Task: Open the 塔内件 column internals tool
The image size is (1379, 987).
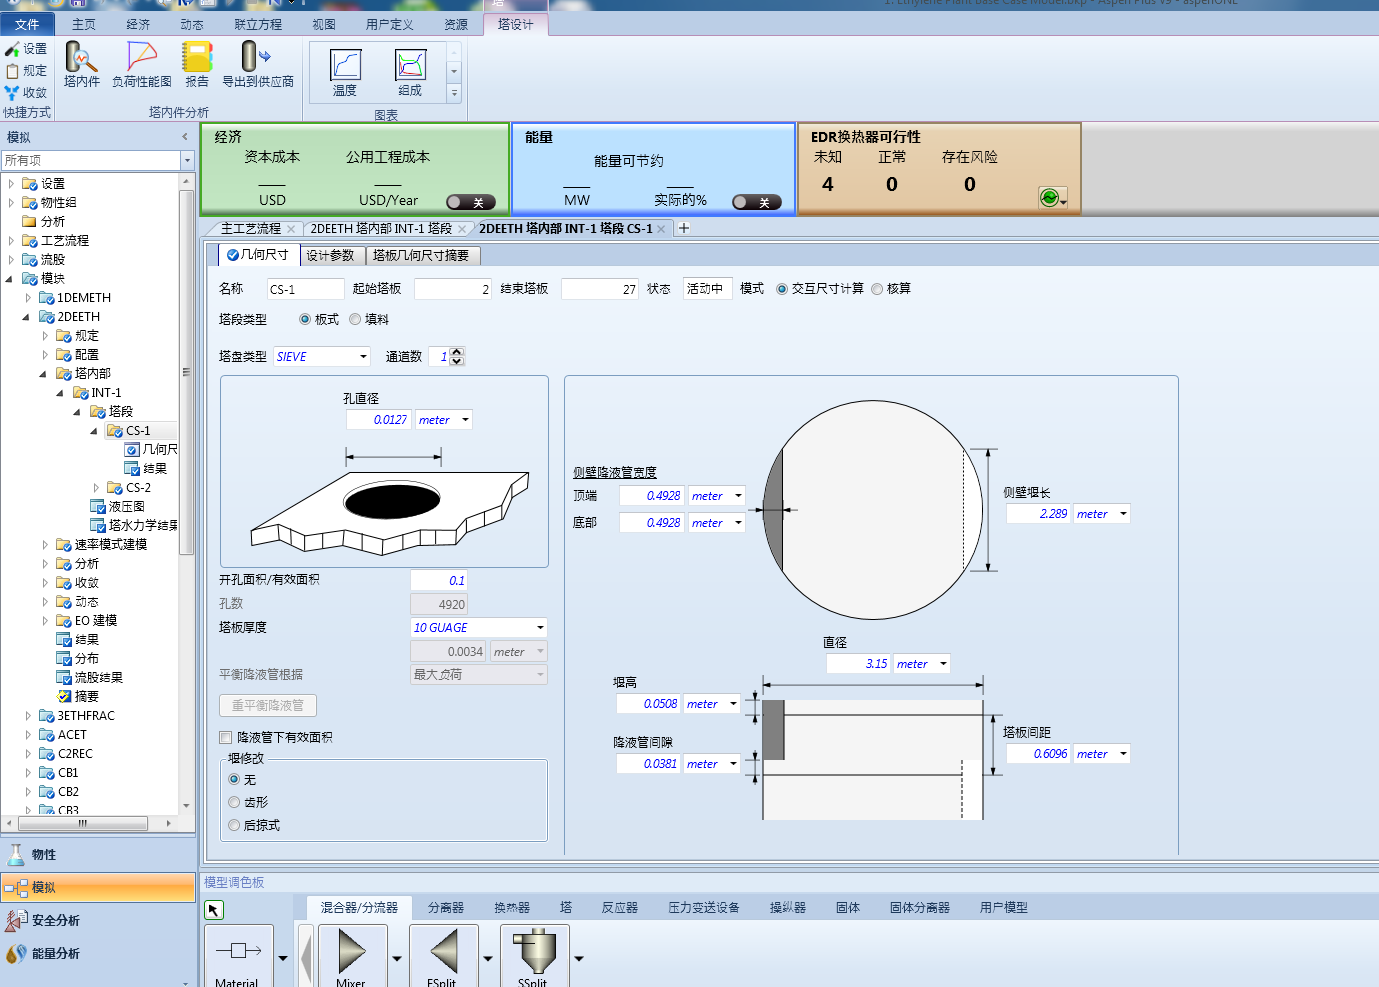Action: pos(81,64)
